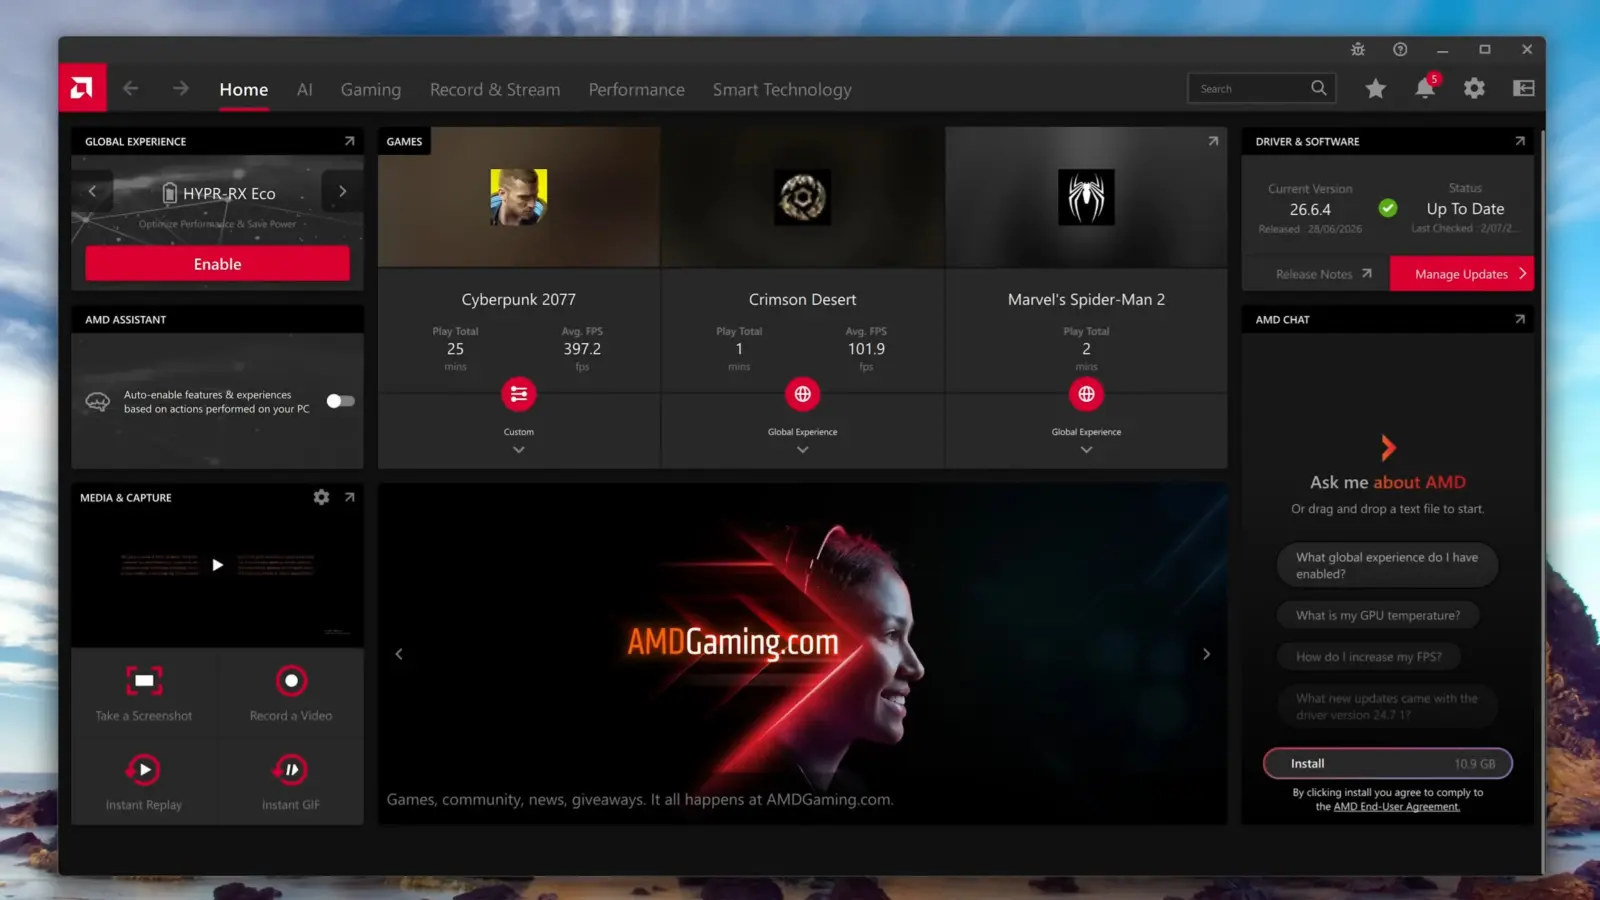Expand Crimson Desert profile chevron
The width and height of the screenshot is (1600, 900).
click(802, 450)
